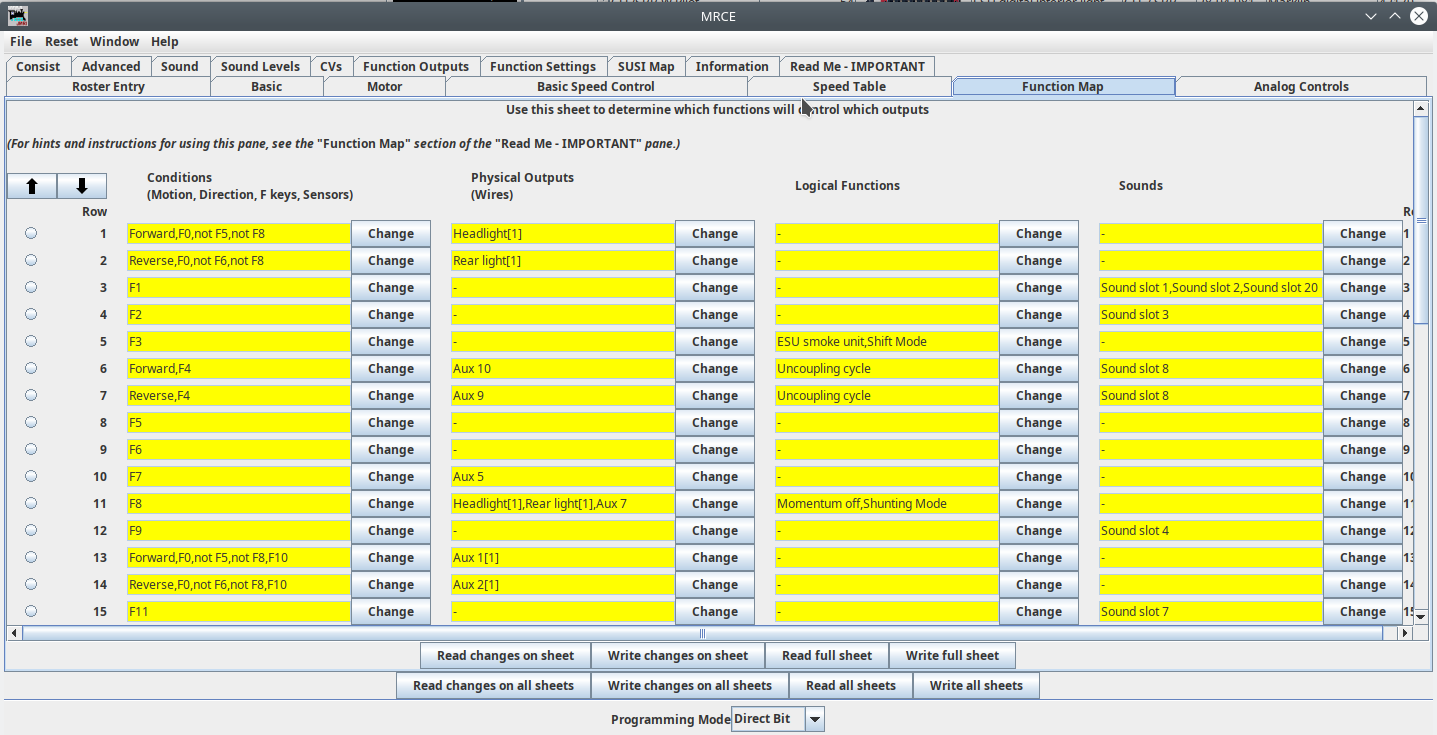The image size is (1437, 735).
Task: Click the Write all sheets button
Action: pyautogui.click(x=976, y=686)
